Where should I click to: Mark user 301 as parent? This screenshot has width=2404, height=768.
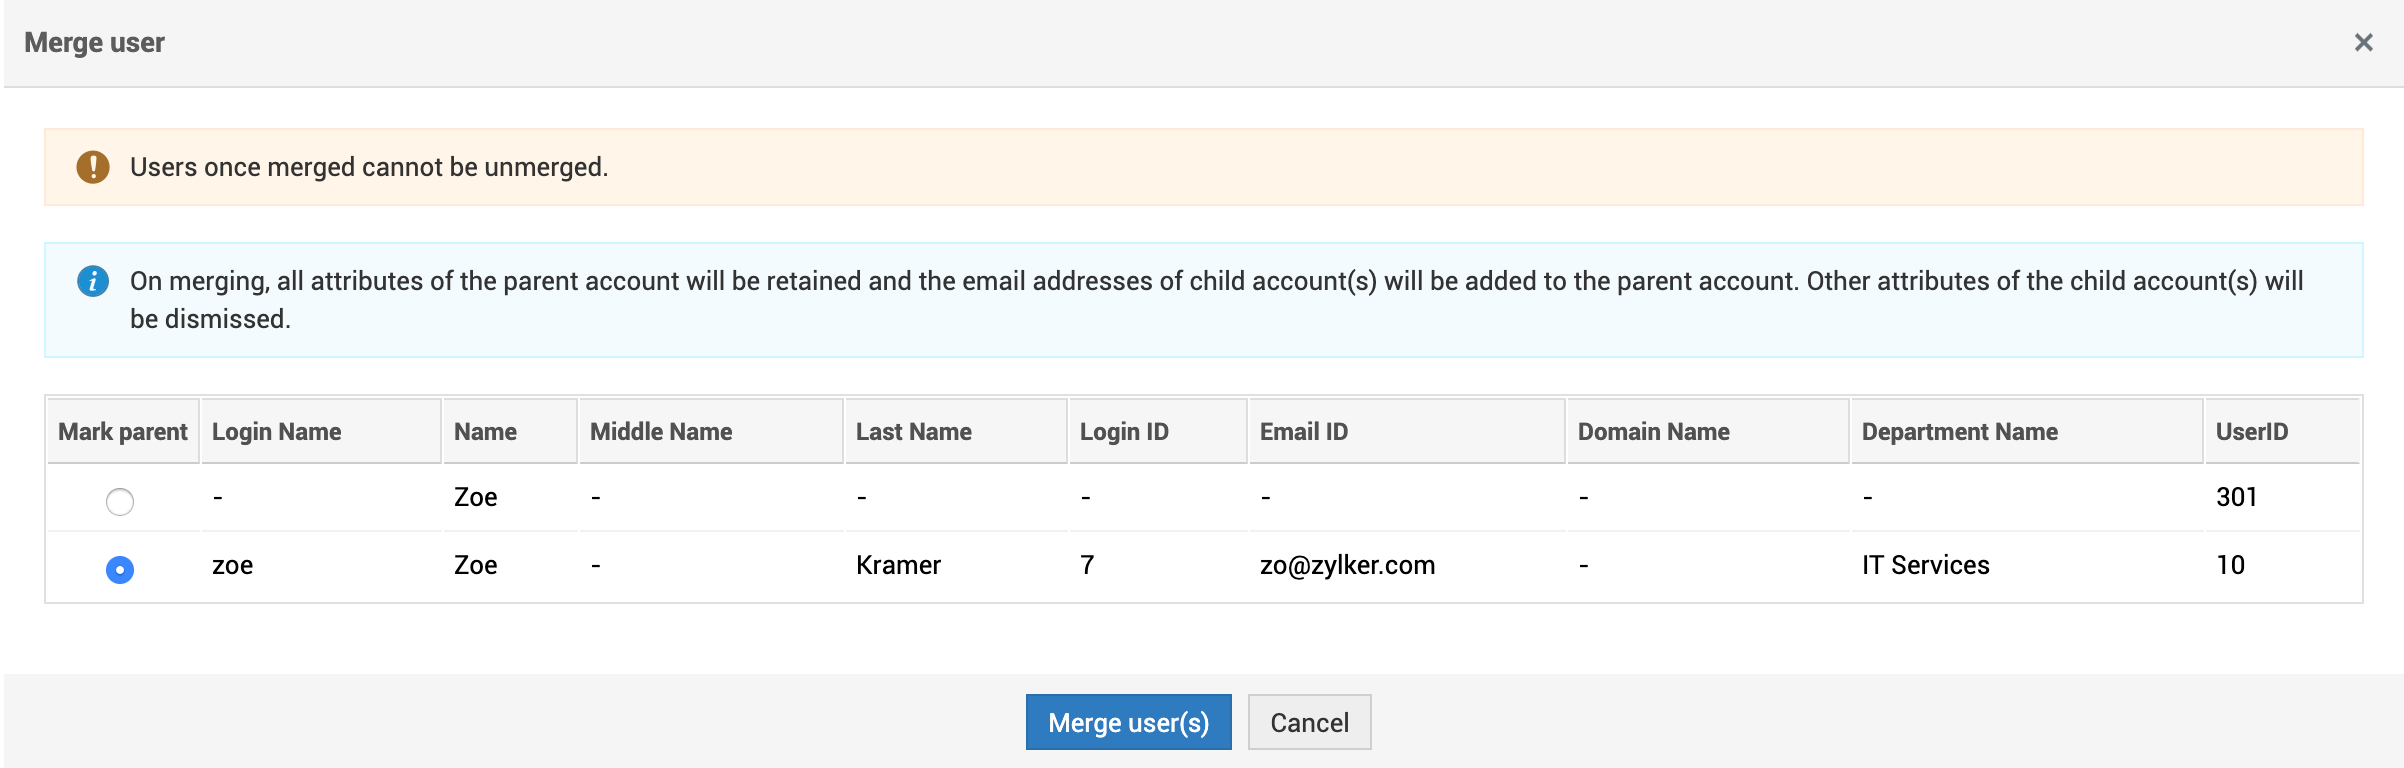click(x=120, y=501)
